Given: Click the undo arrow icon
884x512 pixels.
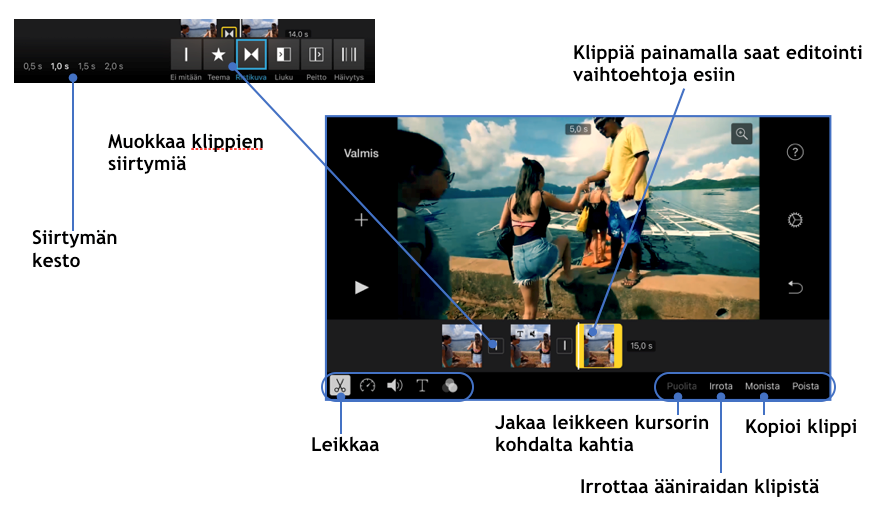Looking at the screenshot, I should (795, 288).
